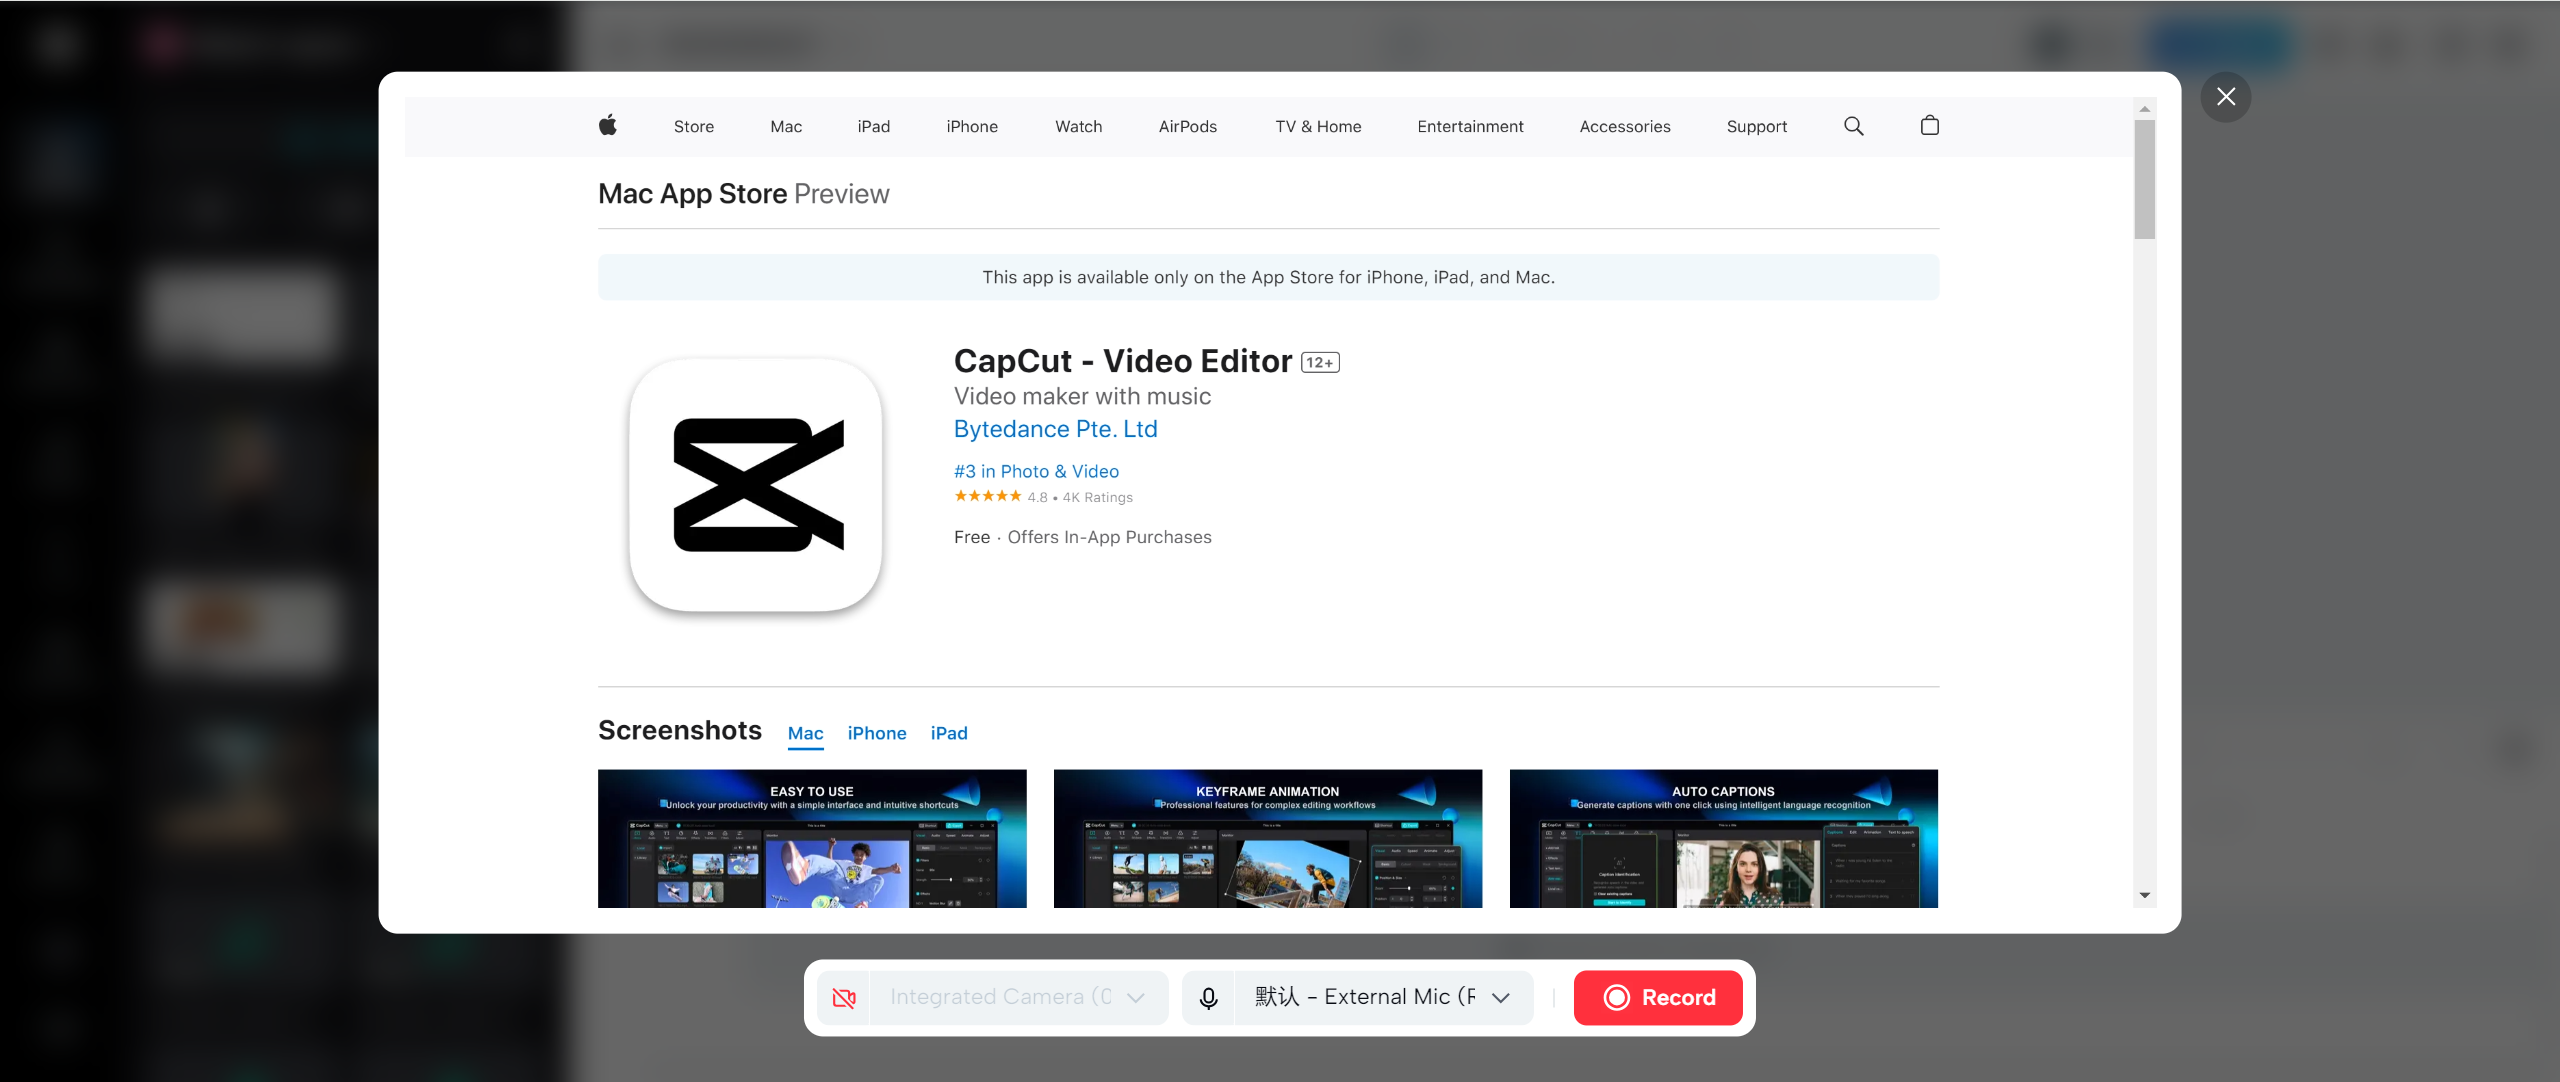
Task: Switch to the iPhone screenshots tab
Action: tap(876, 733)
